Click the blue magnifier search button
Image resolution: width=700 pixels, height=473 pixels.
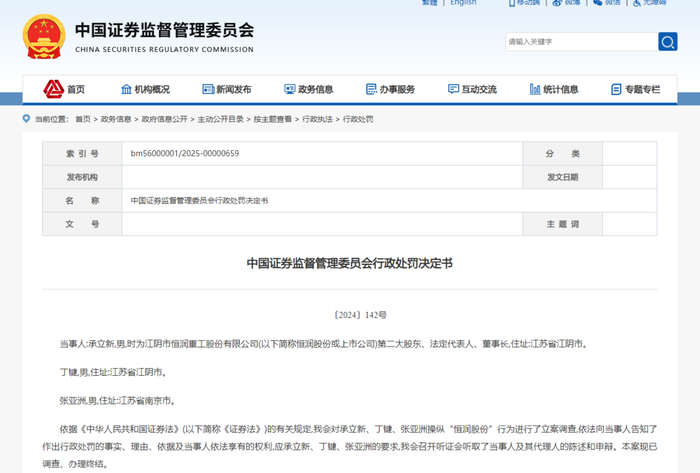point(667,41)
